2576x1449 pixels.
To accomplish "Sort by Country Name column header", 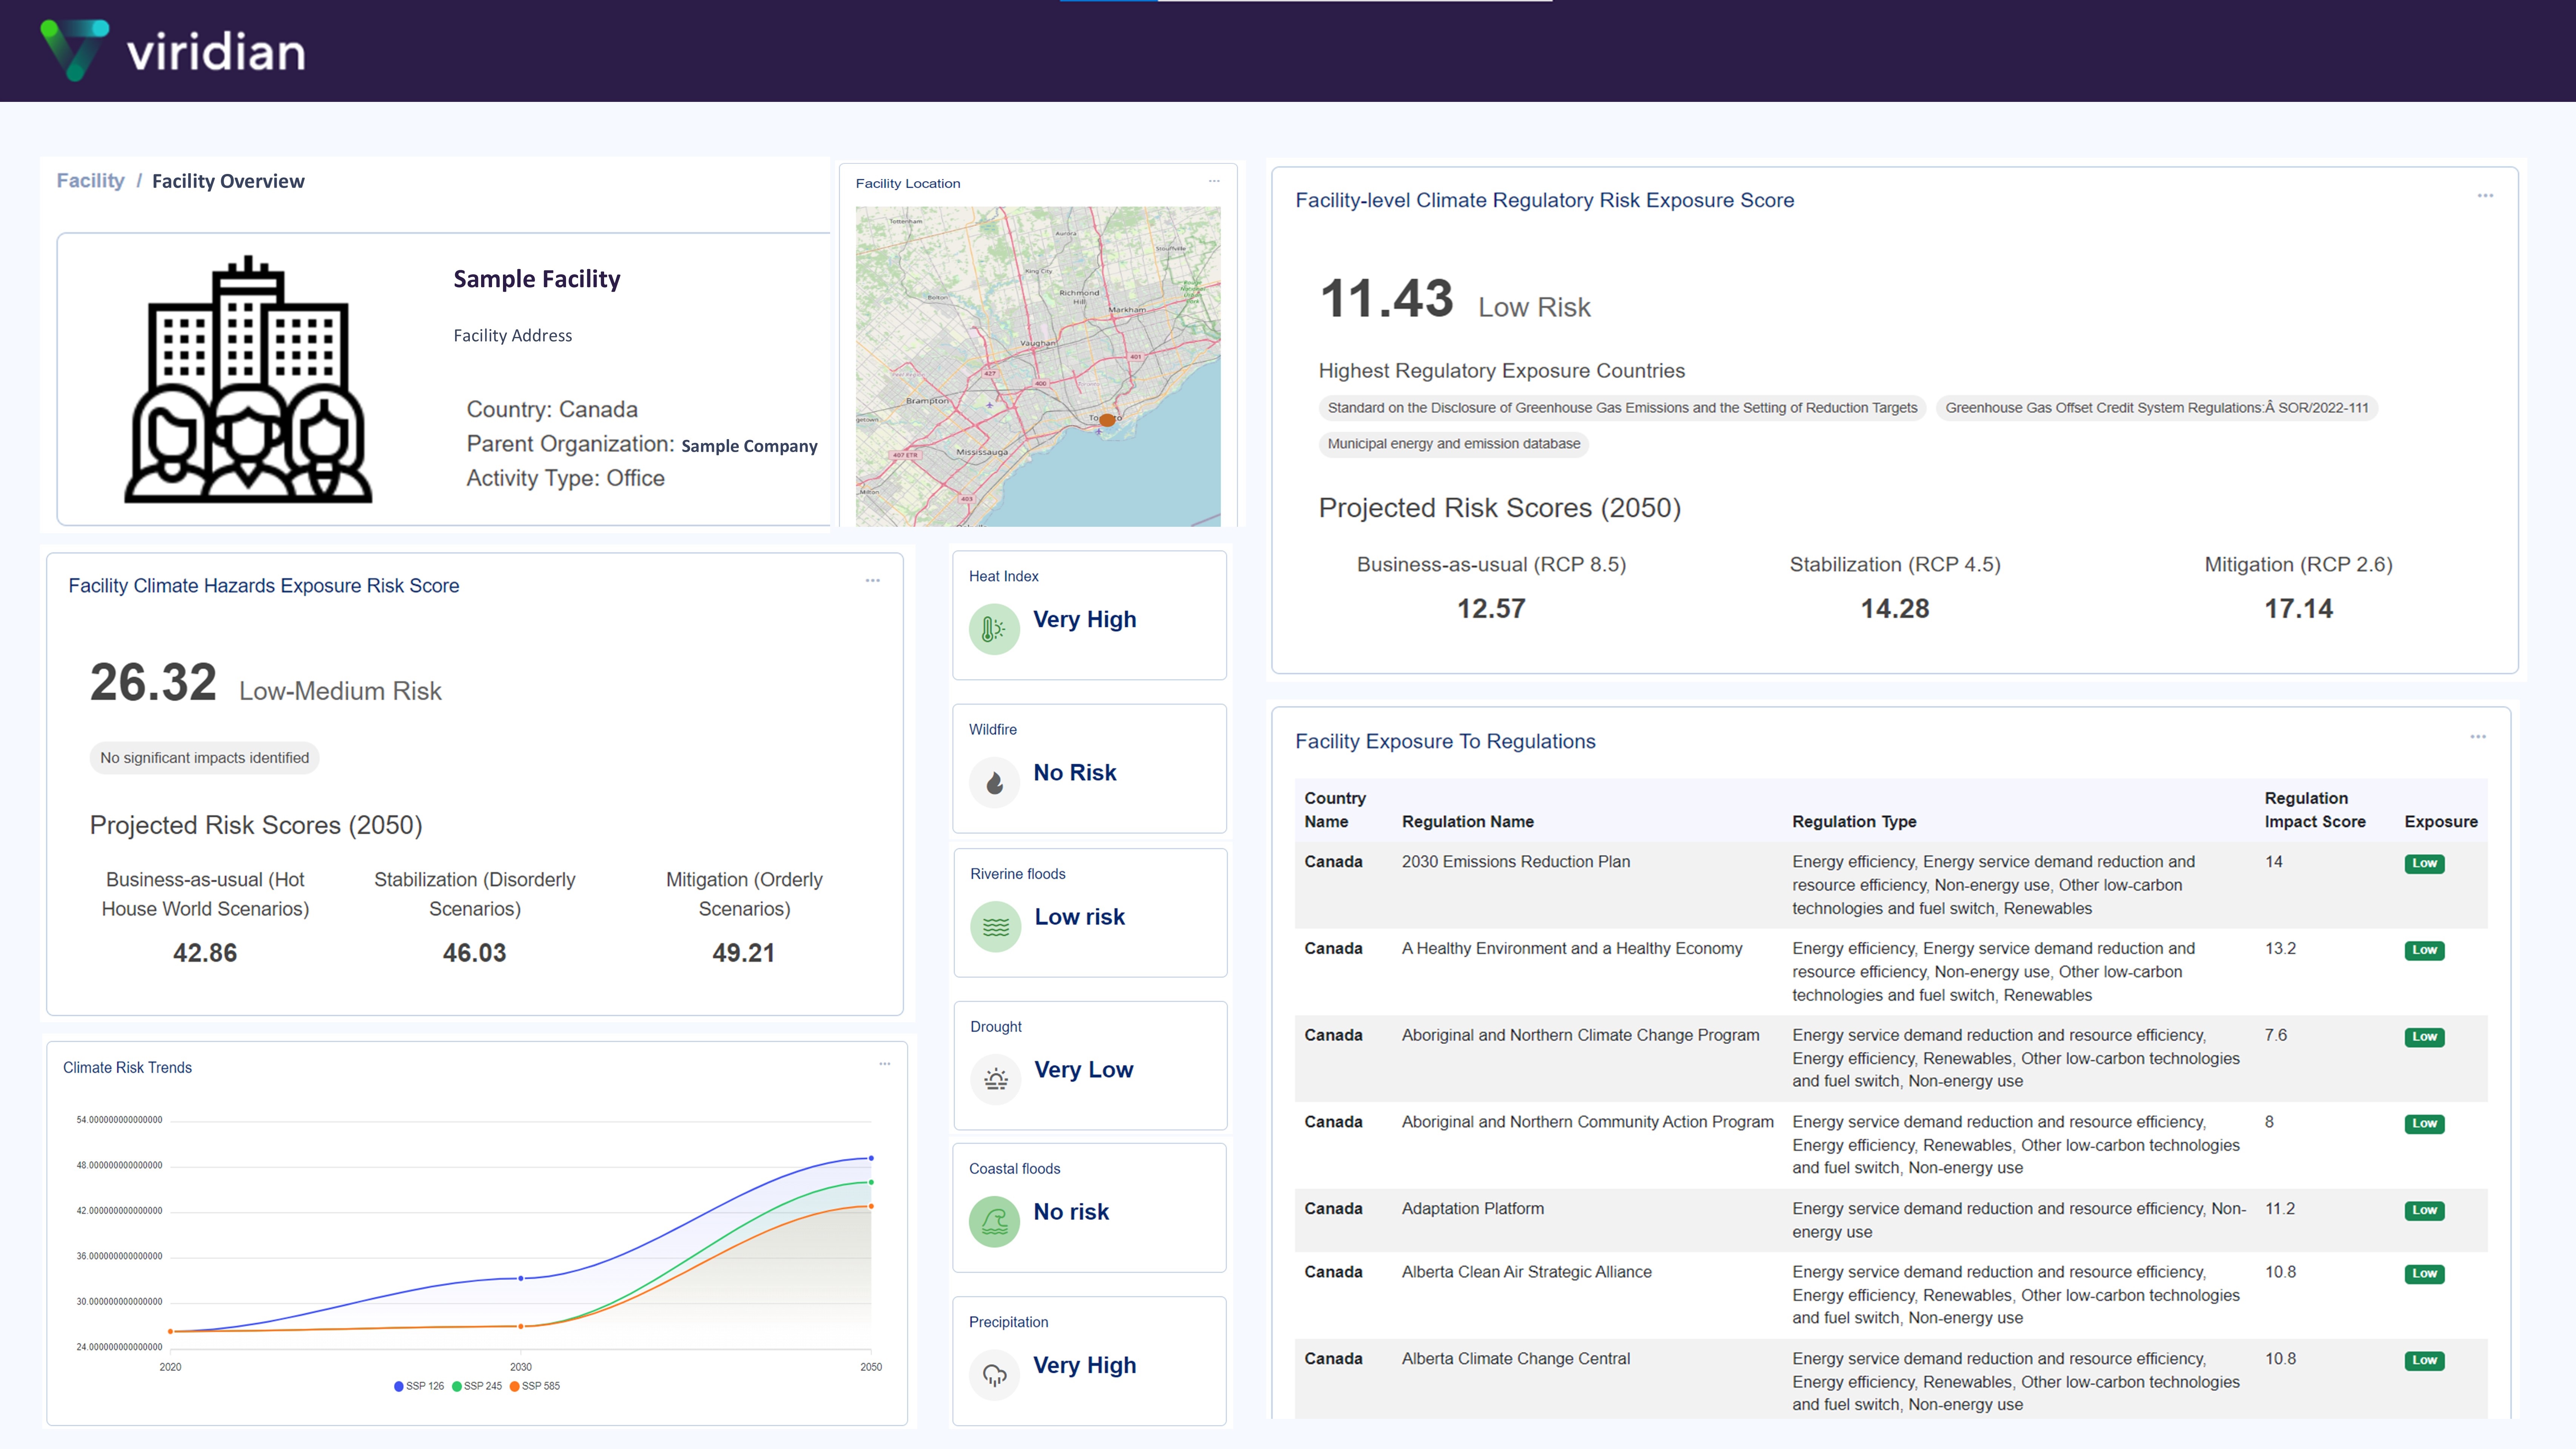I will [1335, 810].
